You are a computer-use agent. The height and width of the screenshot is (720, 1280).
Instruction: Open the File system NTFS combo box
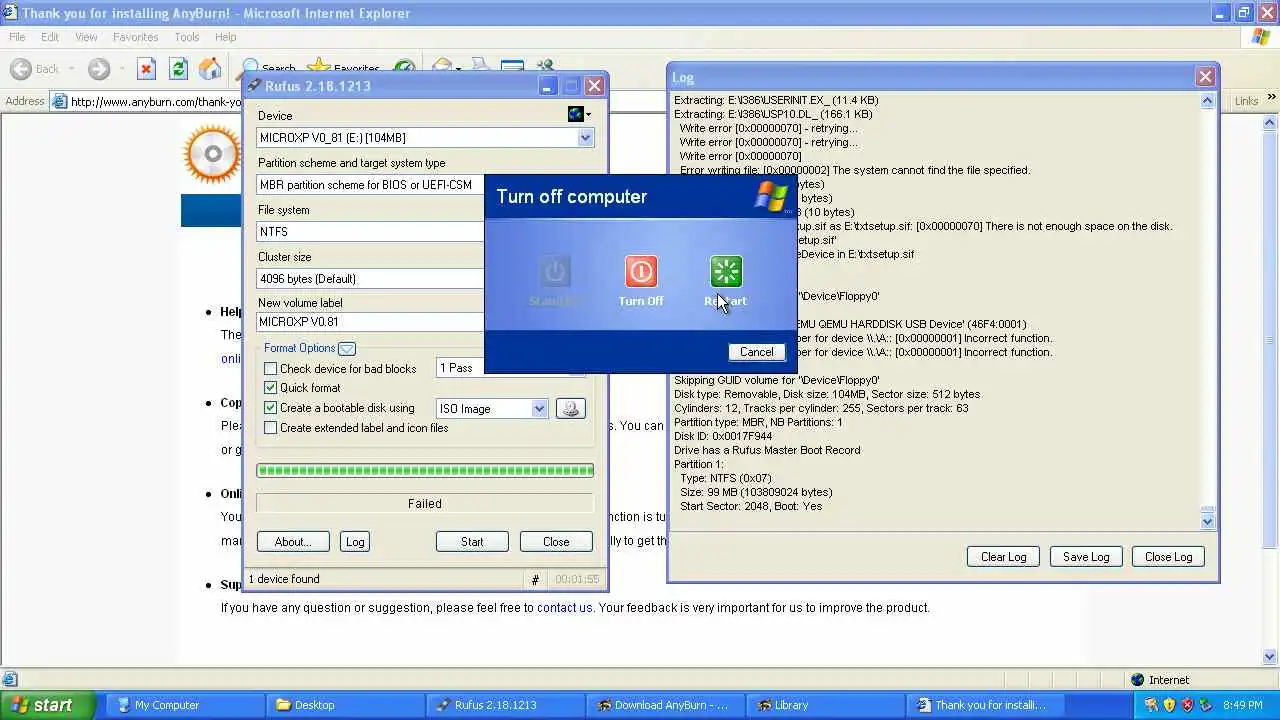pos(370,231)
